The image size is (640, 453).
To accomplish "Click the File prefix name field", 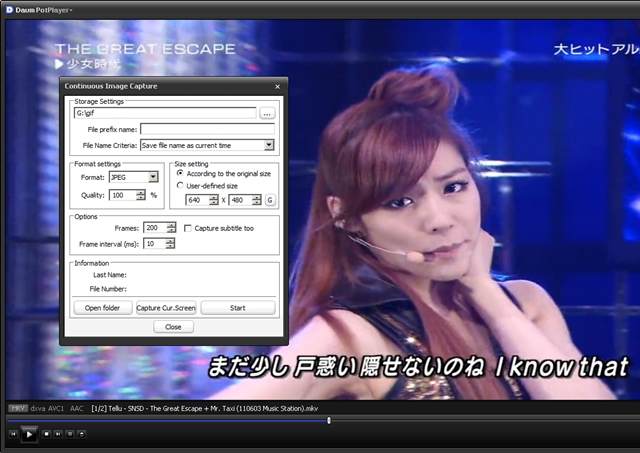I will point(207,129).
